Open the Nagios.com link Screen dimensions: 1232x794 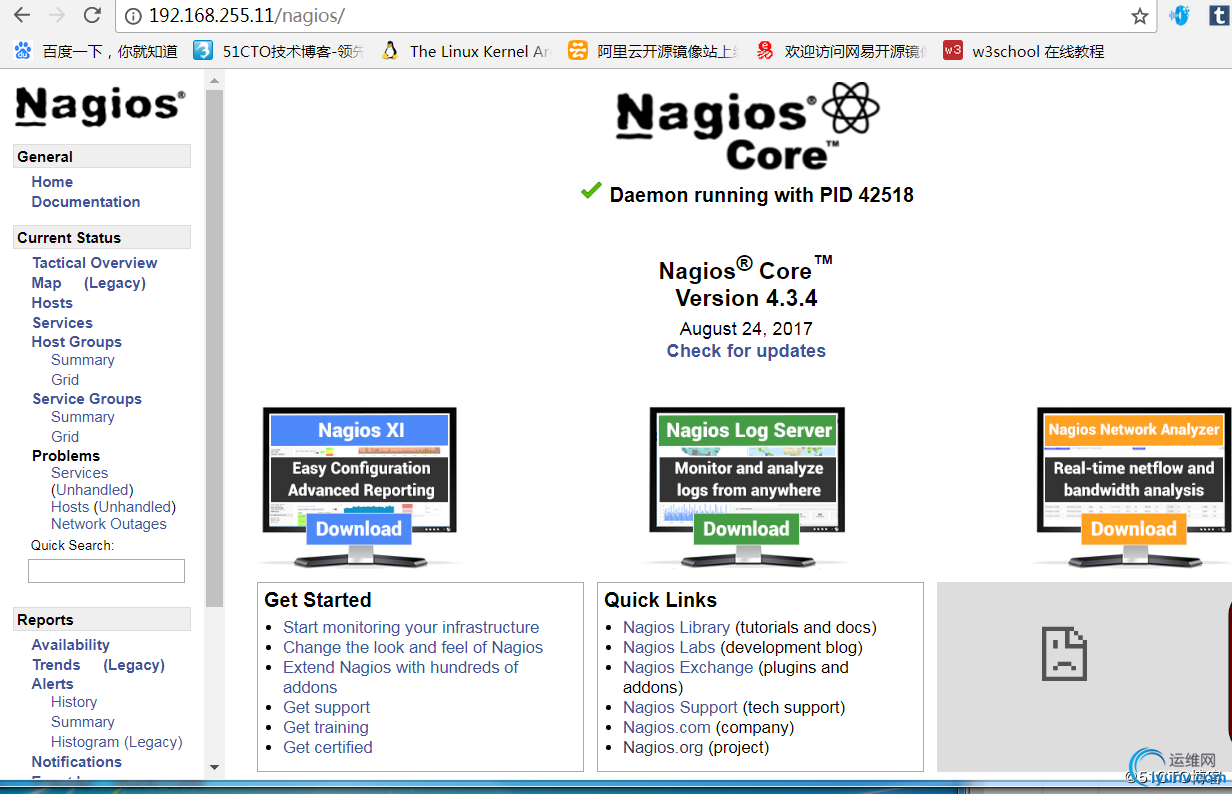pos(667,728)
